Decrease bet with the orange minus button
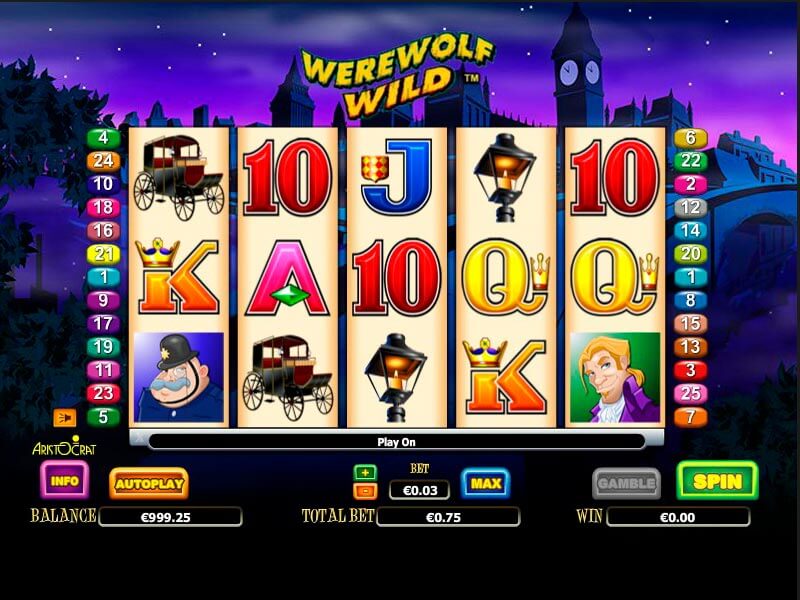Image resolution: width=800 pixels, height=600 pixels. [365, 491]
